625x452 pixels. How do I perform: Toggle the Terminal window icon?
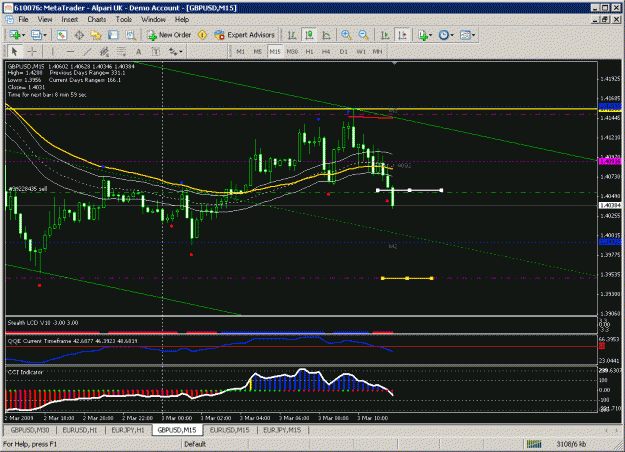coord(113,35)
